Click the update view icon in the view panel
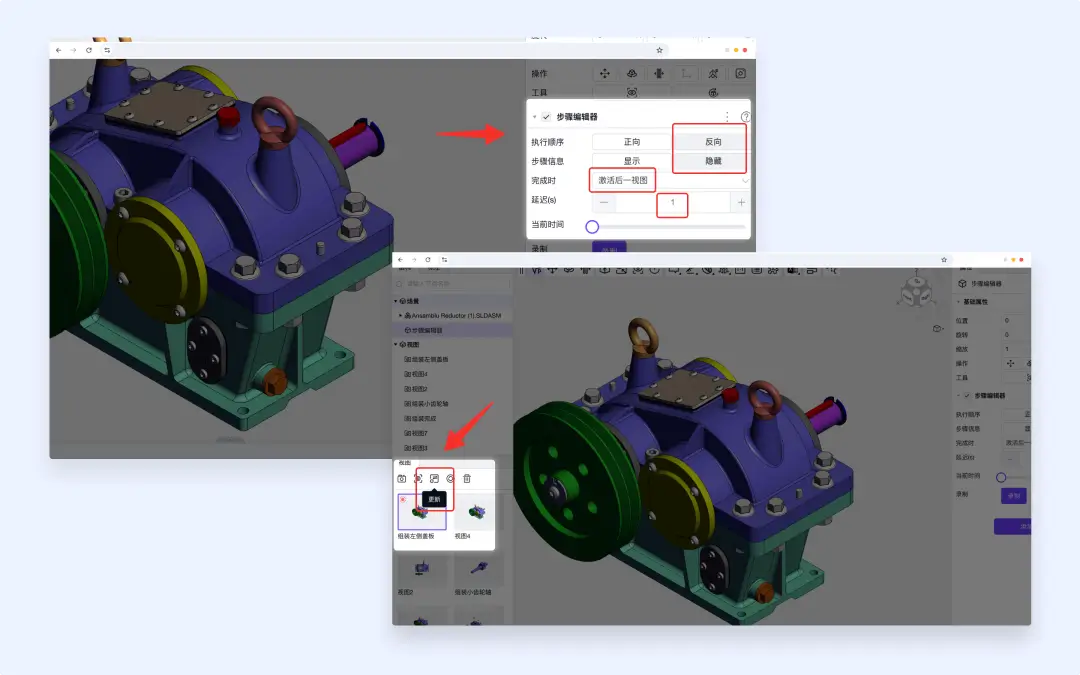The image size is (1080, 675). [x=434, y=479]
